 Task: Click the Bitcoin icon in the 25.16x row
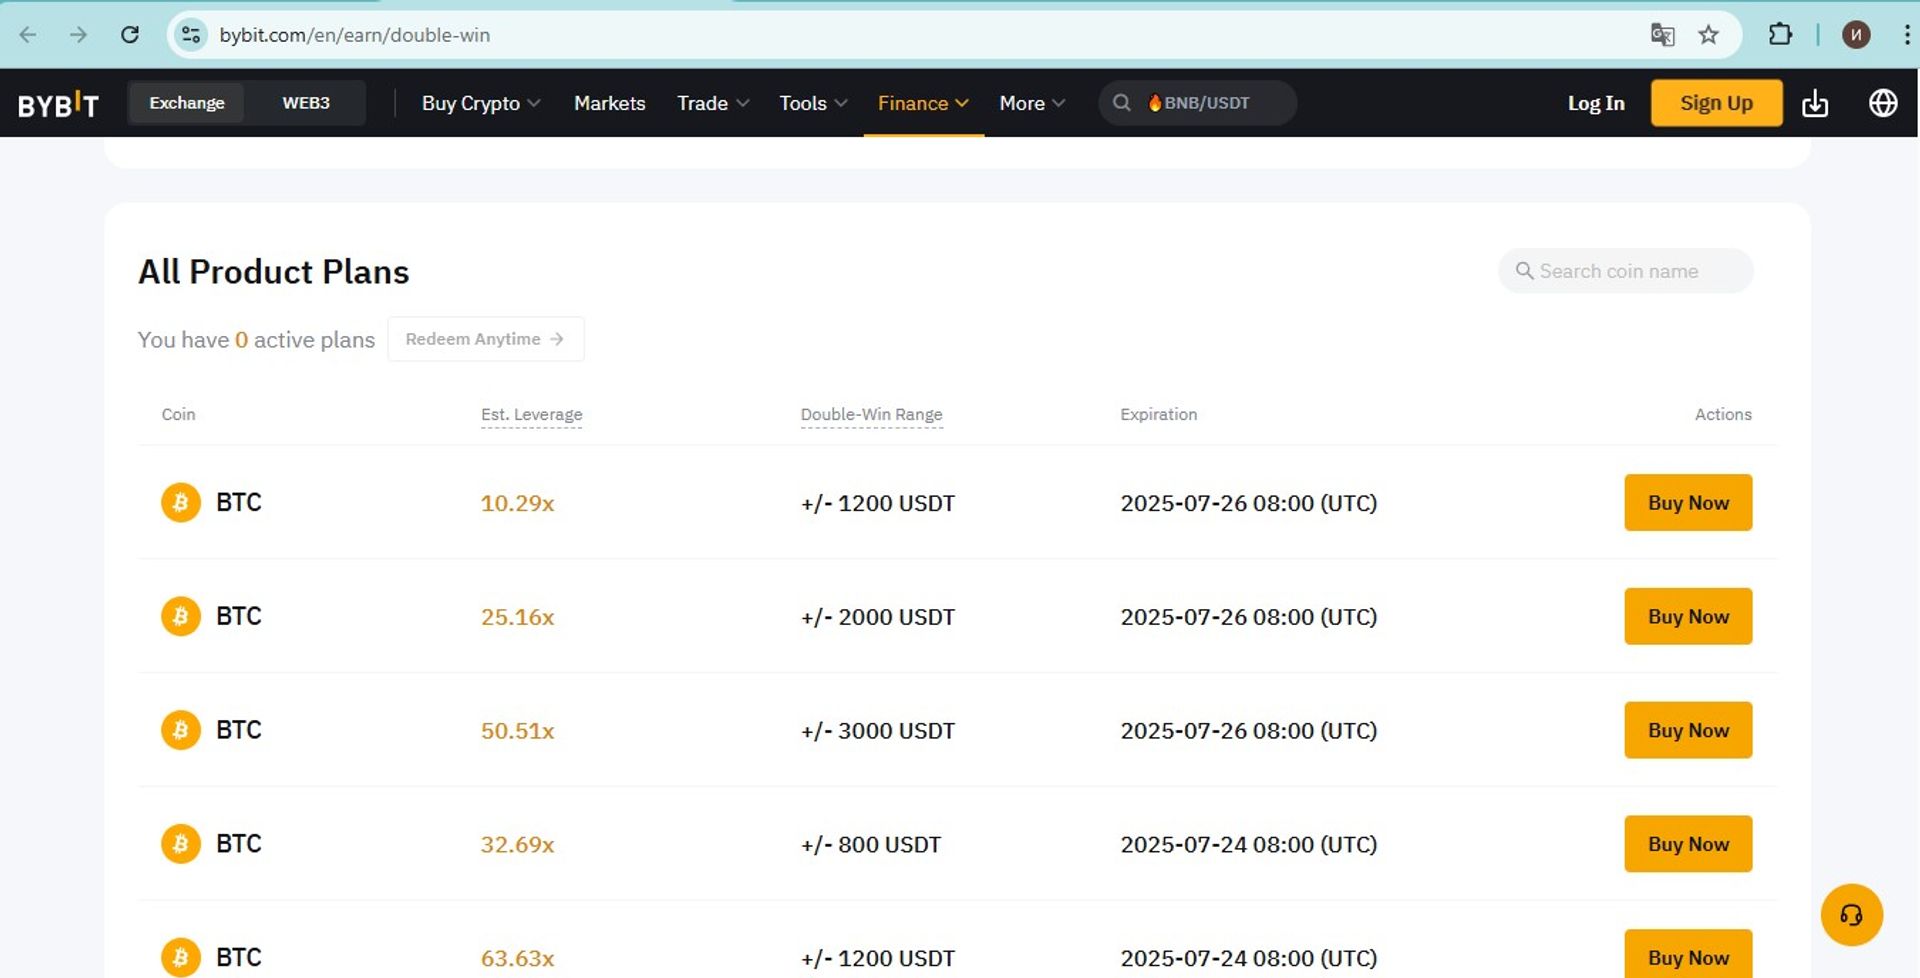[x=181, y=616]
